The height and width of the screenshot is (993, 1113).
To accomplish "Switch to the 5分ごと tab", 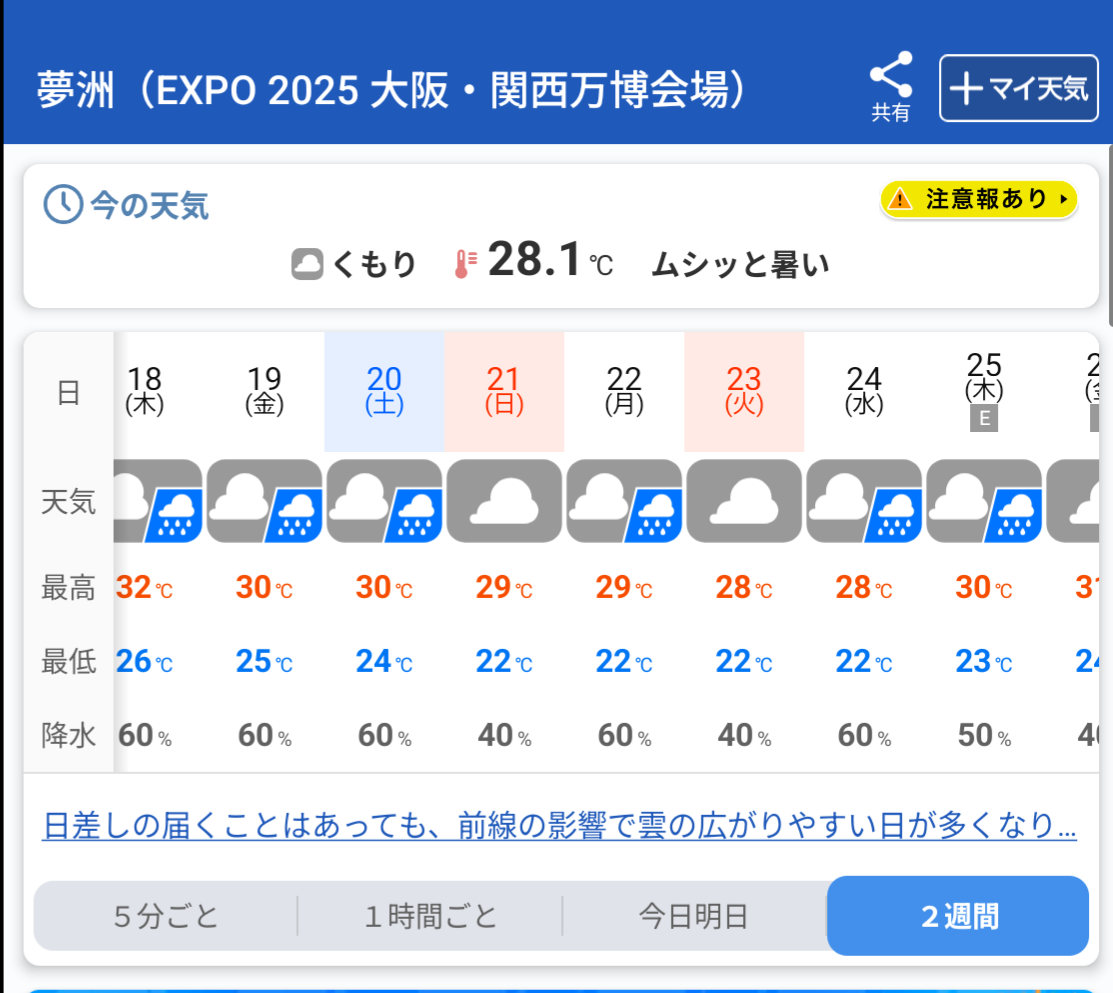I will (166, 916).
